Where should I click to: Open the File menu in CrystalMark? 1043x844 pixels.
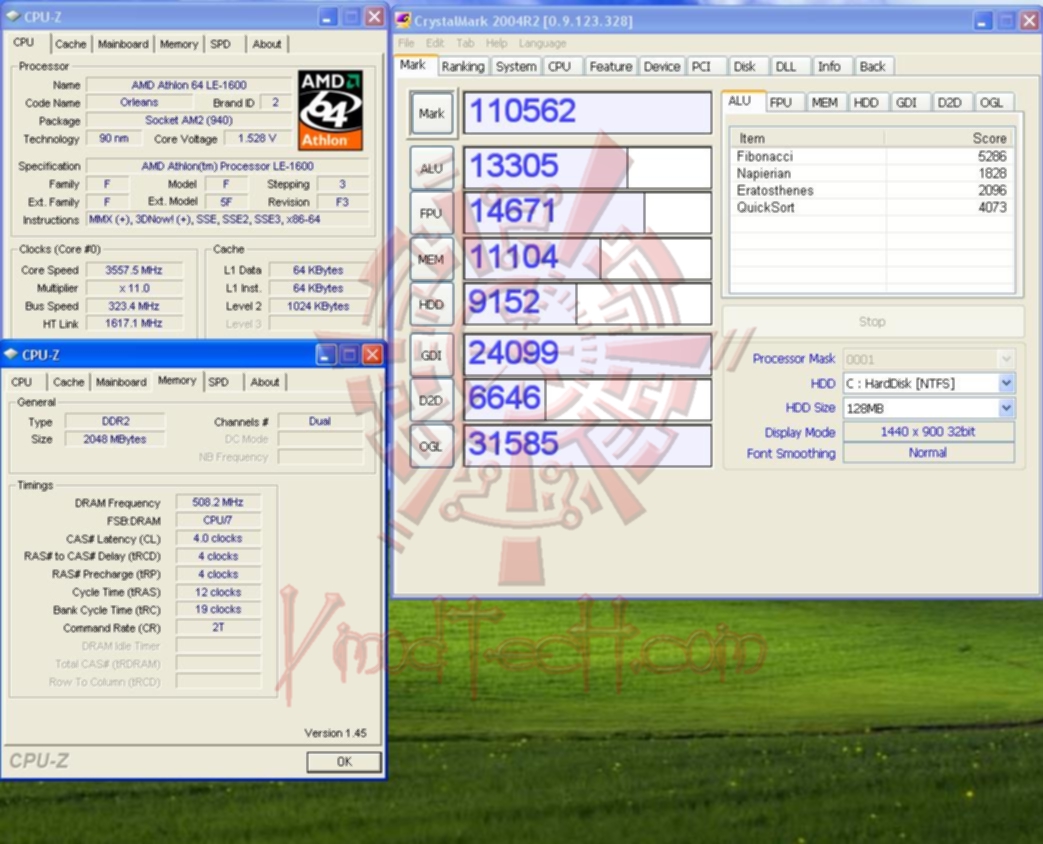406,43
